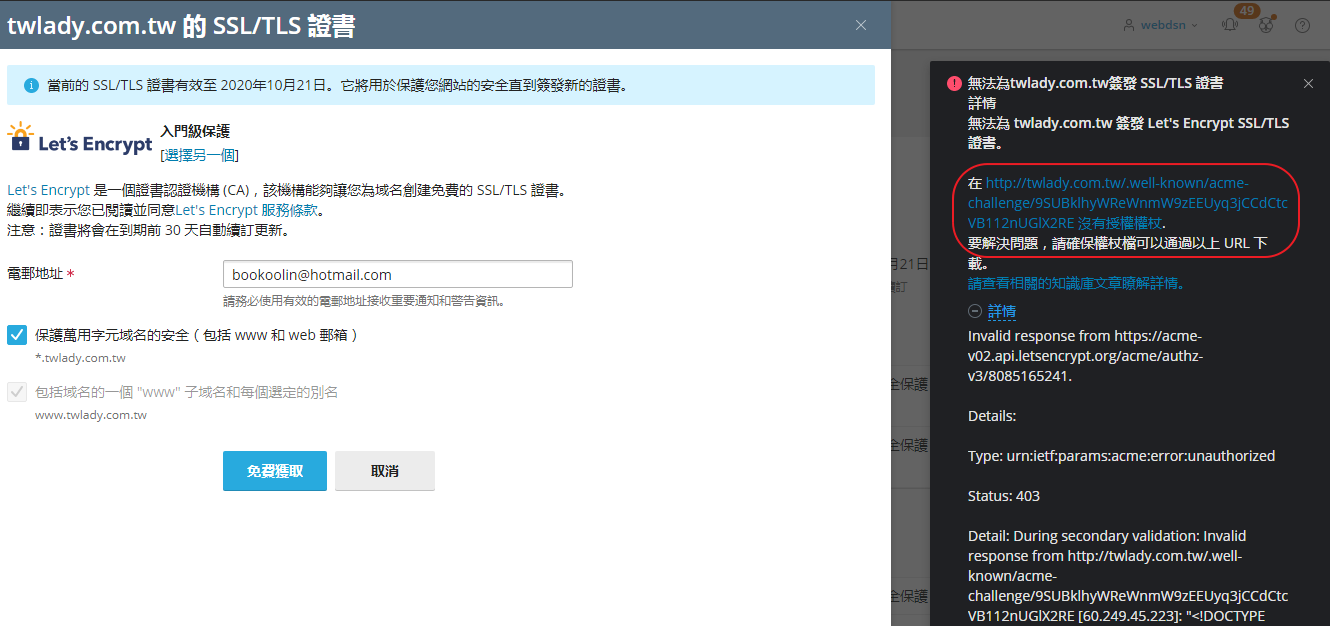This screenshot has height=626, width=1330.
Task: Click the blue info icon in banner
Action: click(31, 86)
